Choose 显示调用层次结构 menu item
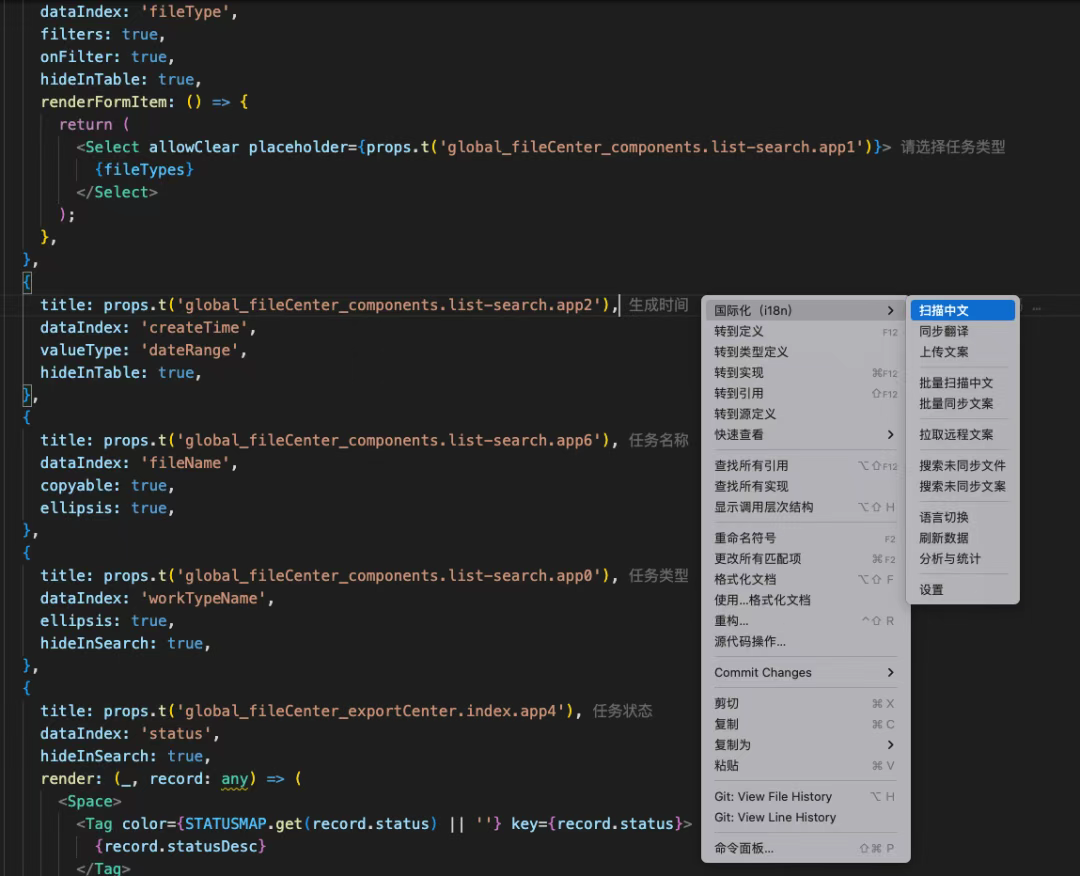1080x876 pixels. coord(804,507)
